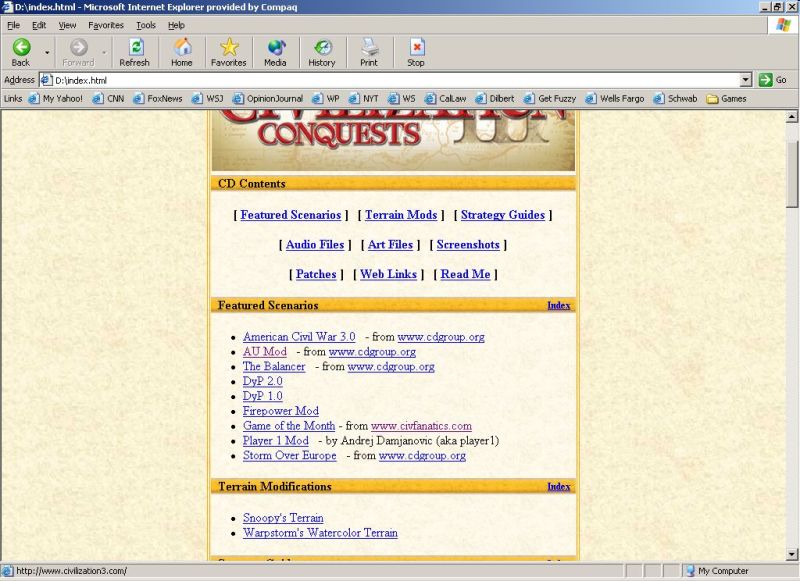800x581 pixels.
Task: Print the page using Print icon
Action: (369, 48)
